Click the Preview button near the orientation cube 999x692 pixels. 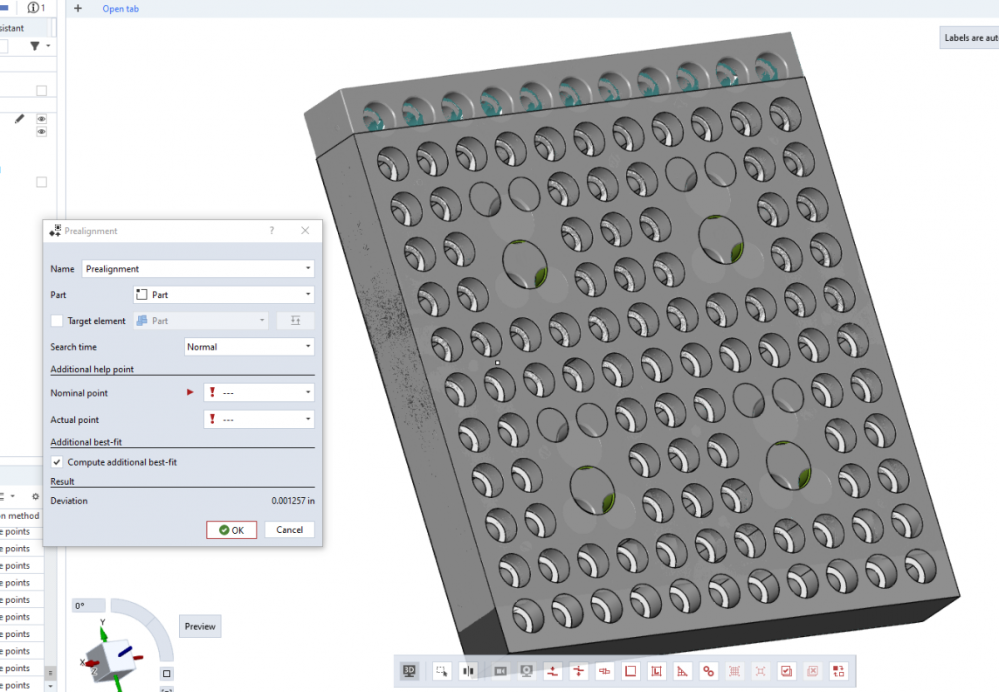200,627
